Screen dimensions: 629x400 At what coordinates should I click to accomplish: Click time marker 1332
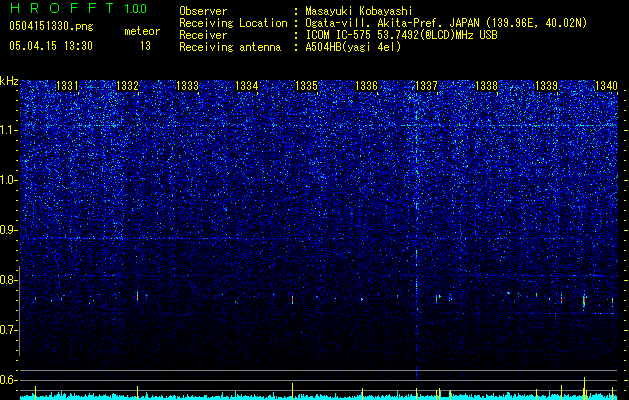127,85
